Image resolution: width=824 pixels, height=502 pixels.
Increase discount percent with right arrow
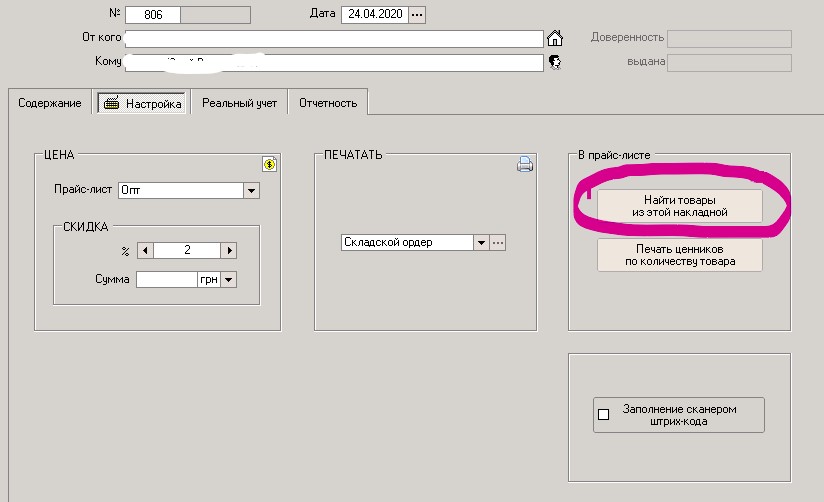pos(230,251)
